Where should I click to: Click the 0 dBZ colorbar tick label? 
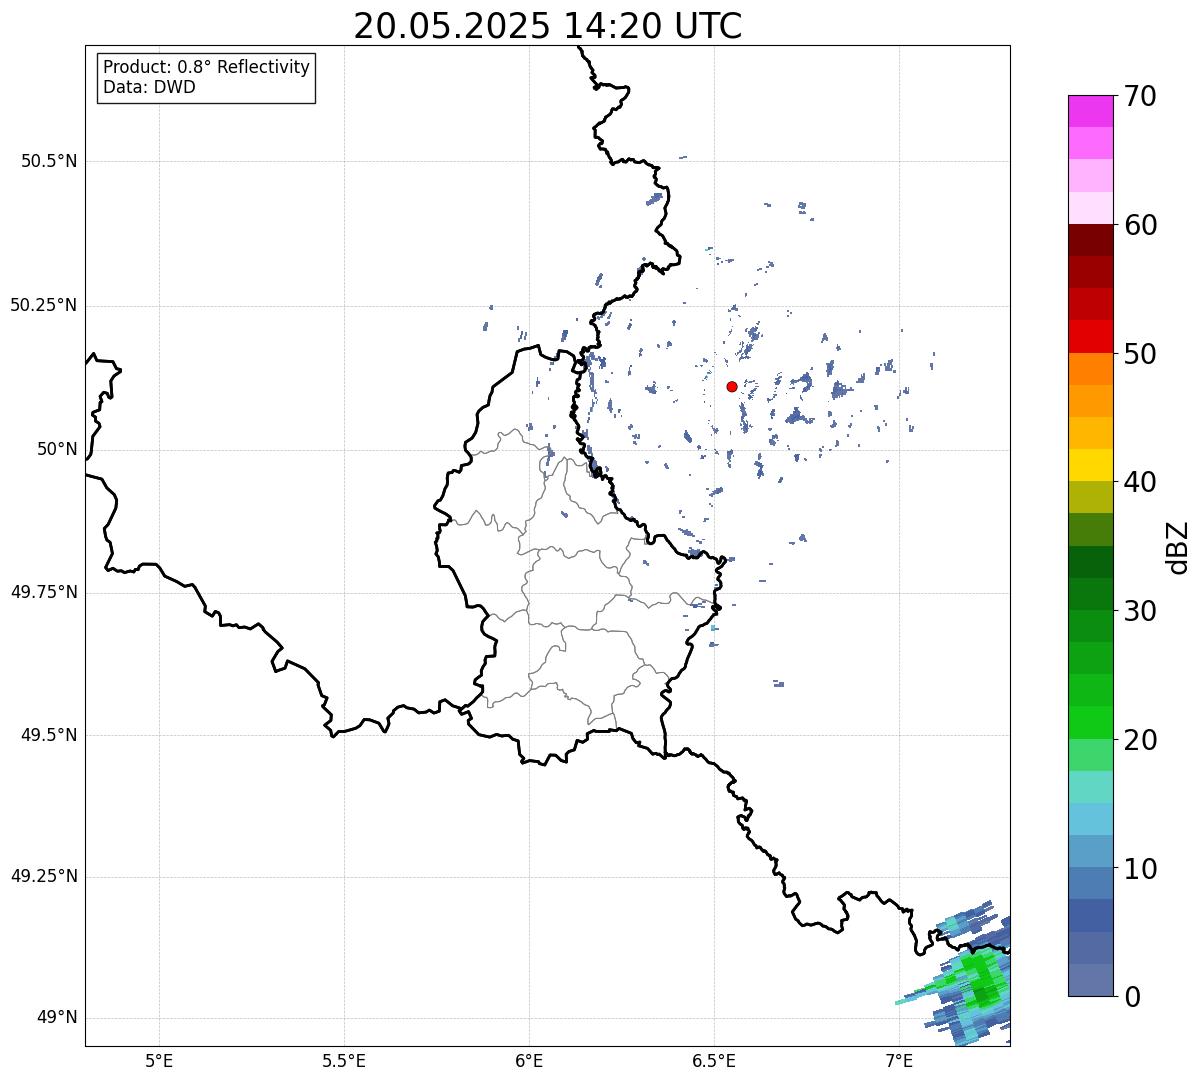[x=1132, y=997]
